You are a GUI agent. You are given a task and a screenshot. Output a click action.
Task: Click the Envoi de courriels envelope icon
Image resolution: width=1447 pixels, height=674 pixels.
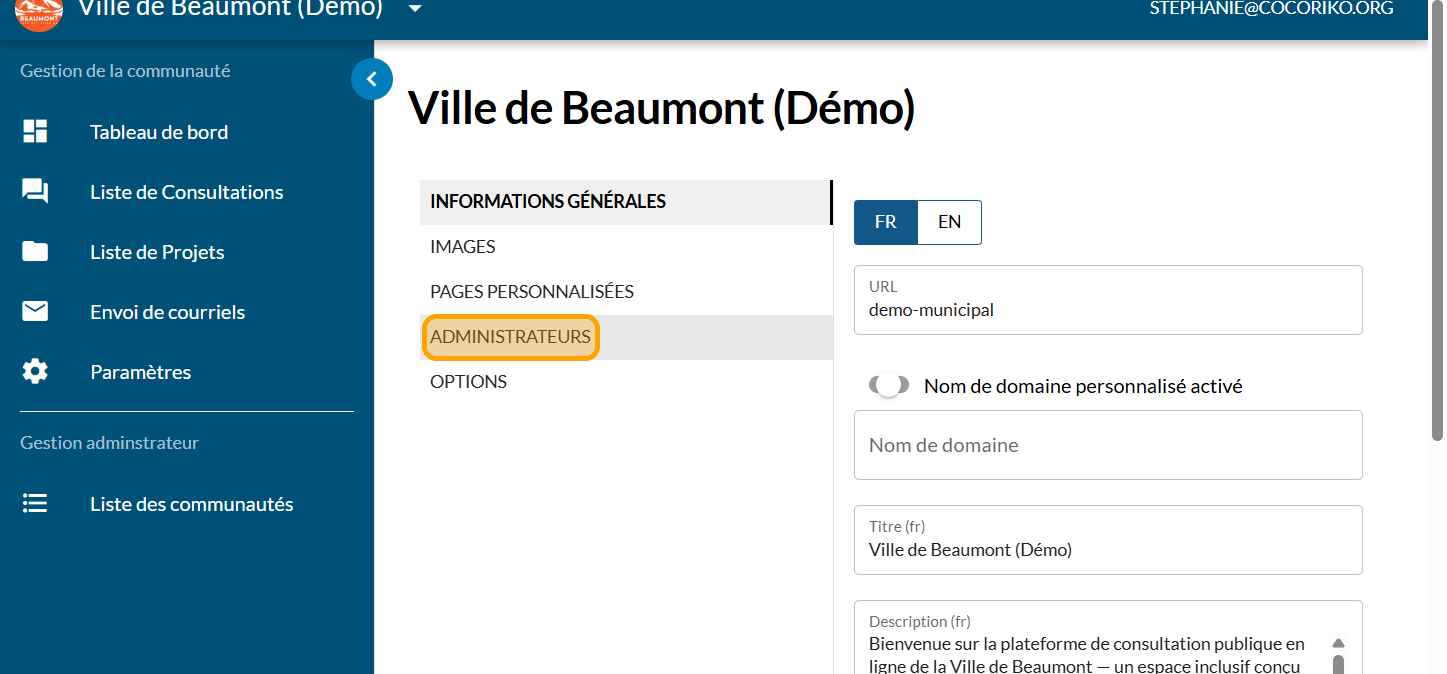[35, 312]
